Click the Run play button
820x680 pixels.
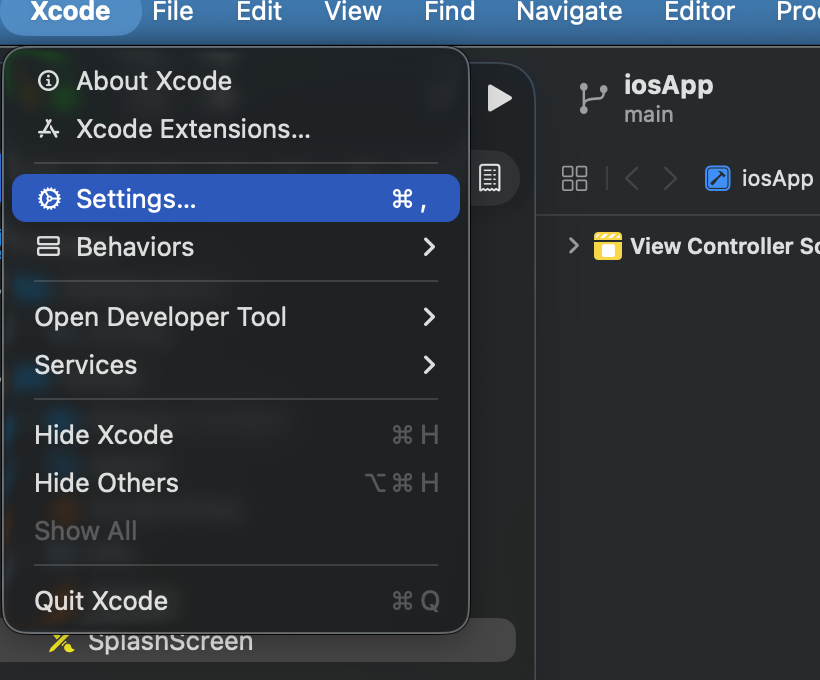click(x=499, y=98)
